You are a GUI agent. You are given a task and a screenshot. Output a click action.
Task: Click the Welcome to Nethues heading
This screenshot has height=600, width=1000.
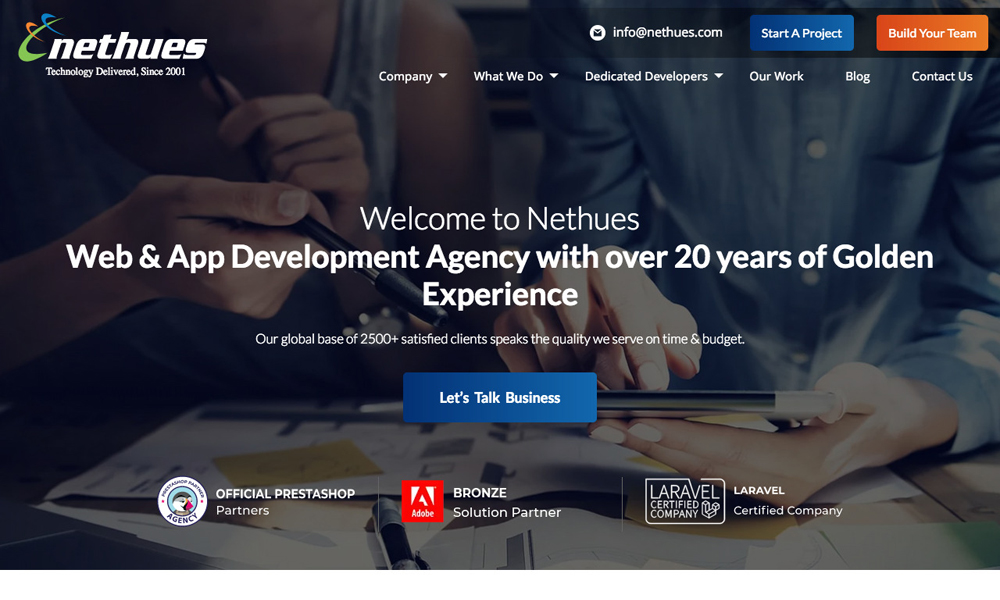point(499,219)
